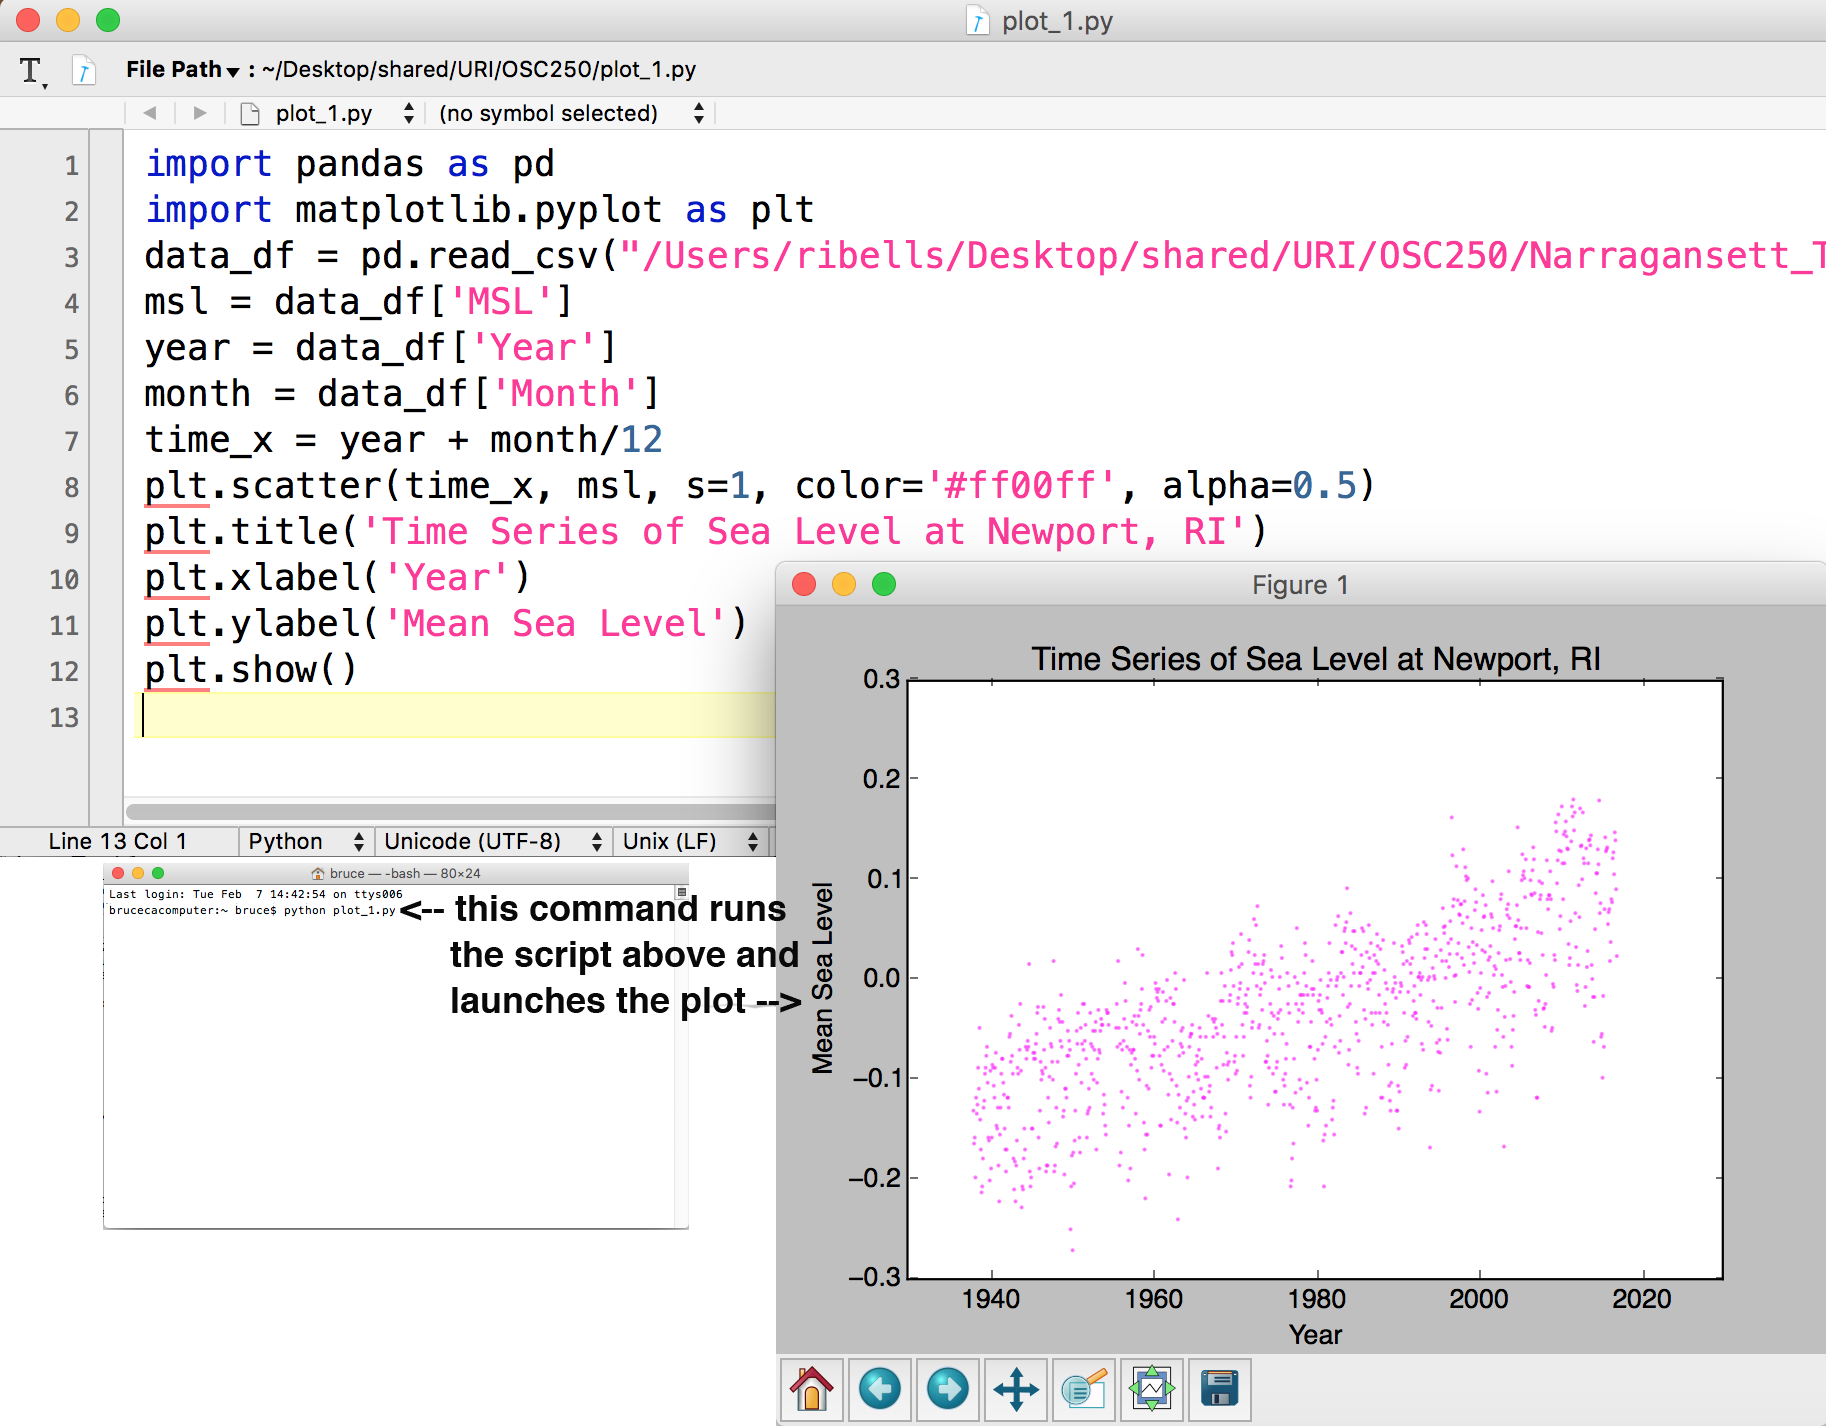Click the Save figure floppy disk icon
Viewport: 1826px width, 1426px height.
click(x=1219, y=1389)
